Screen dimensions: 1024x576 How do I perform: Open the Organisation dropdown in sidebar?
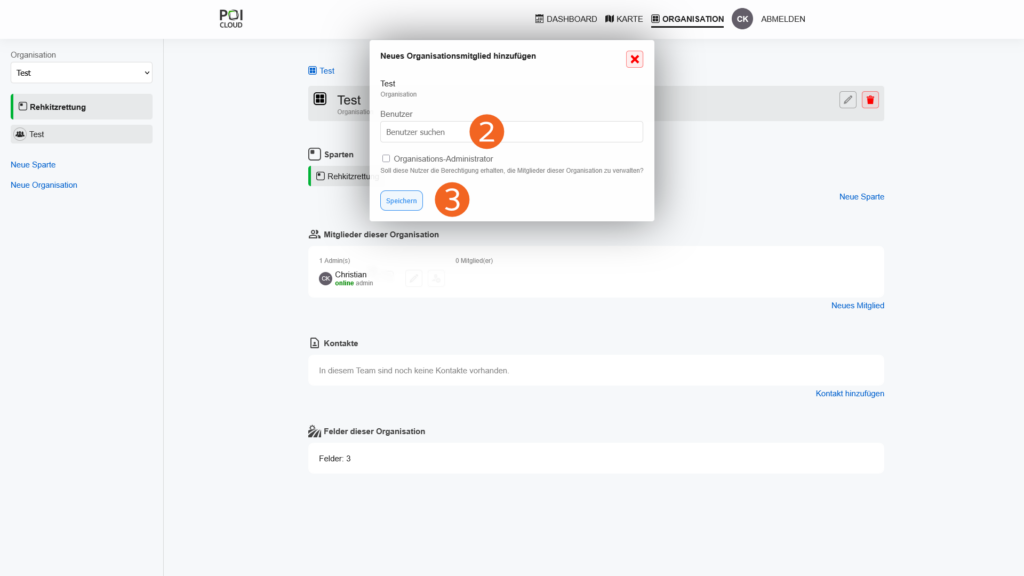(x=81, y=73)
